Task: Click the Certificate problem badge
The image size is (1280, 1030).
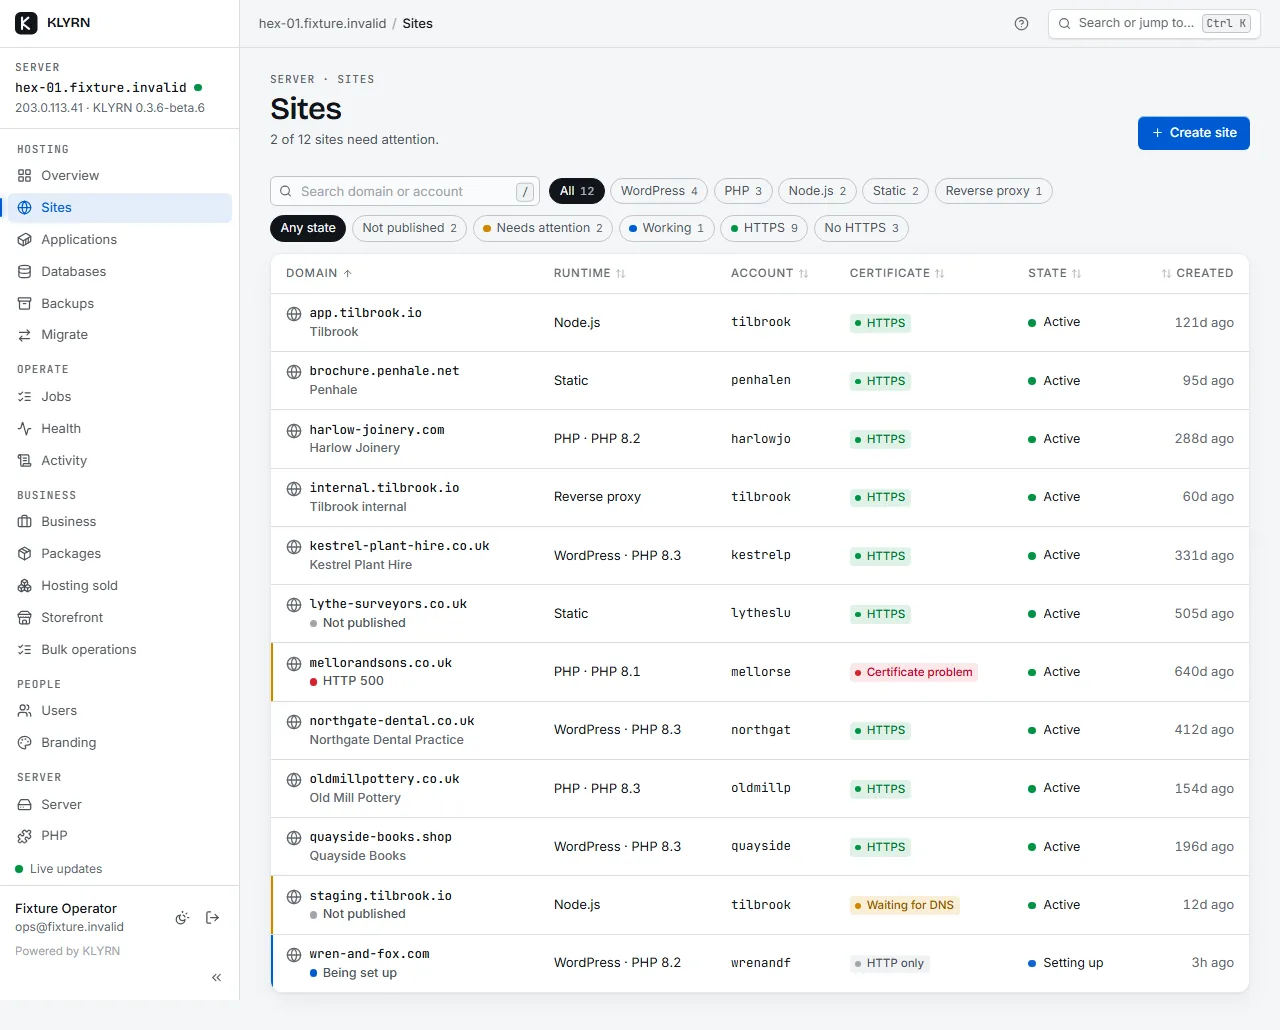Action: [914, 672]
